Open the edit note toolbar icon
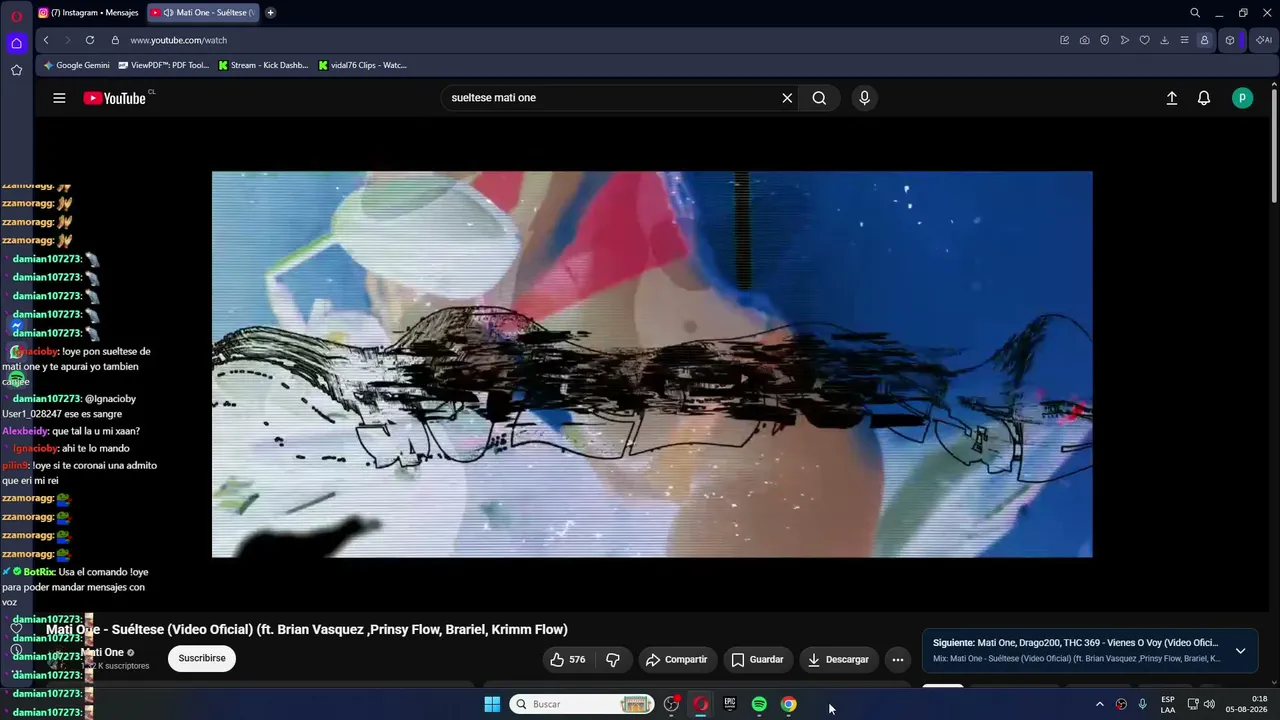The width and height of the screenshot is (1280, 720). (x=1065, y=40)
